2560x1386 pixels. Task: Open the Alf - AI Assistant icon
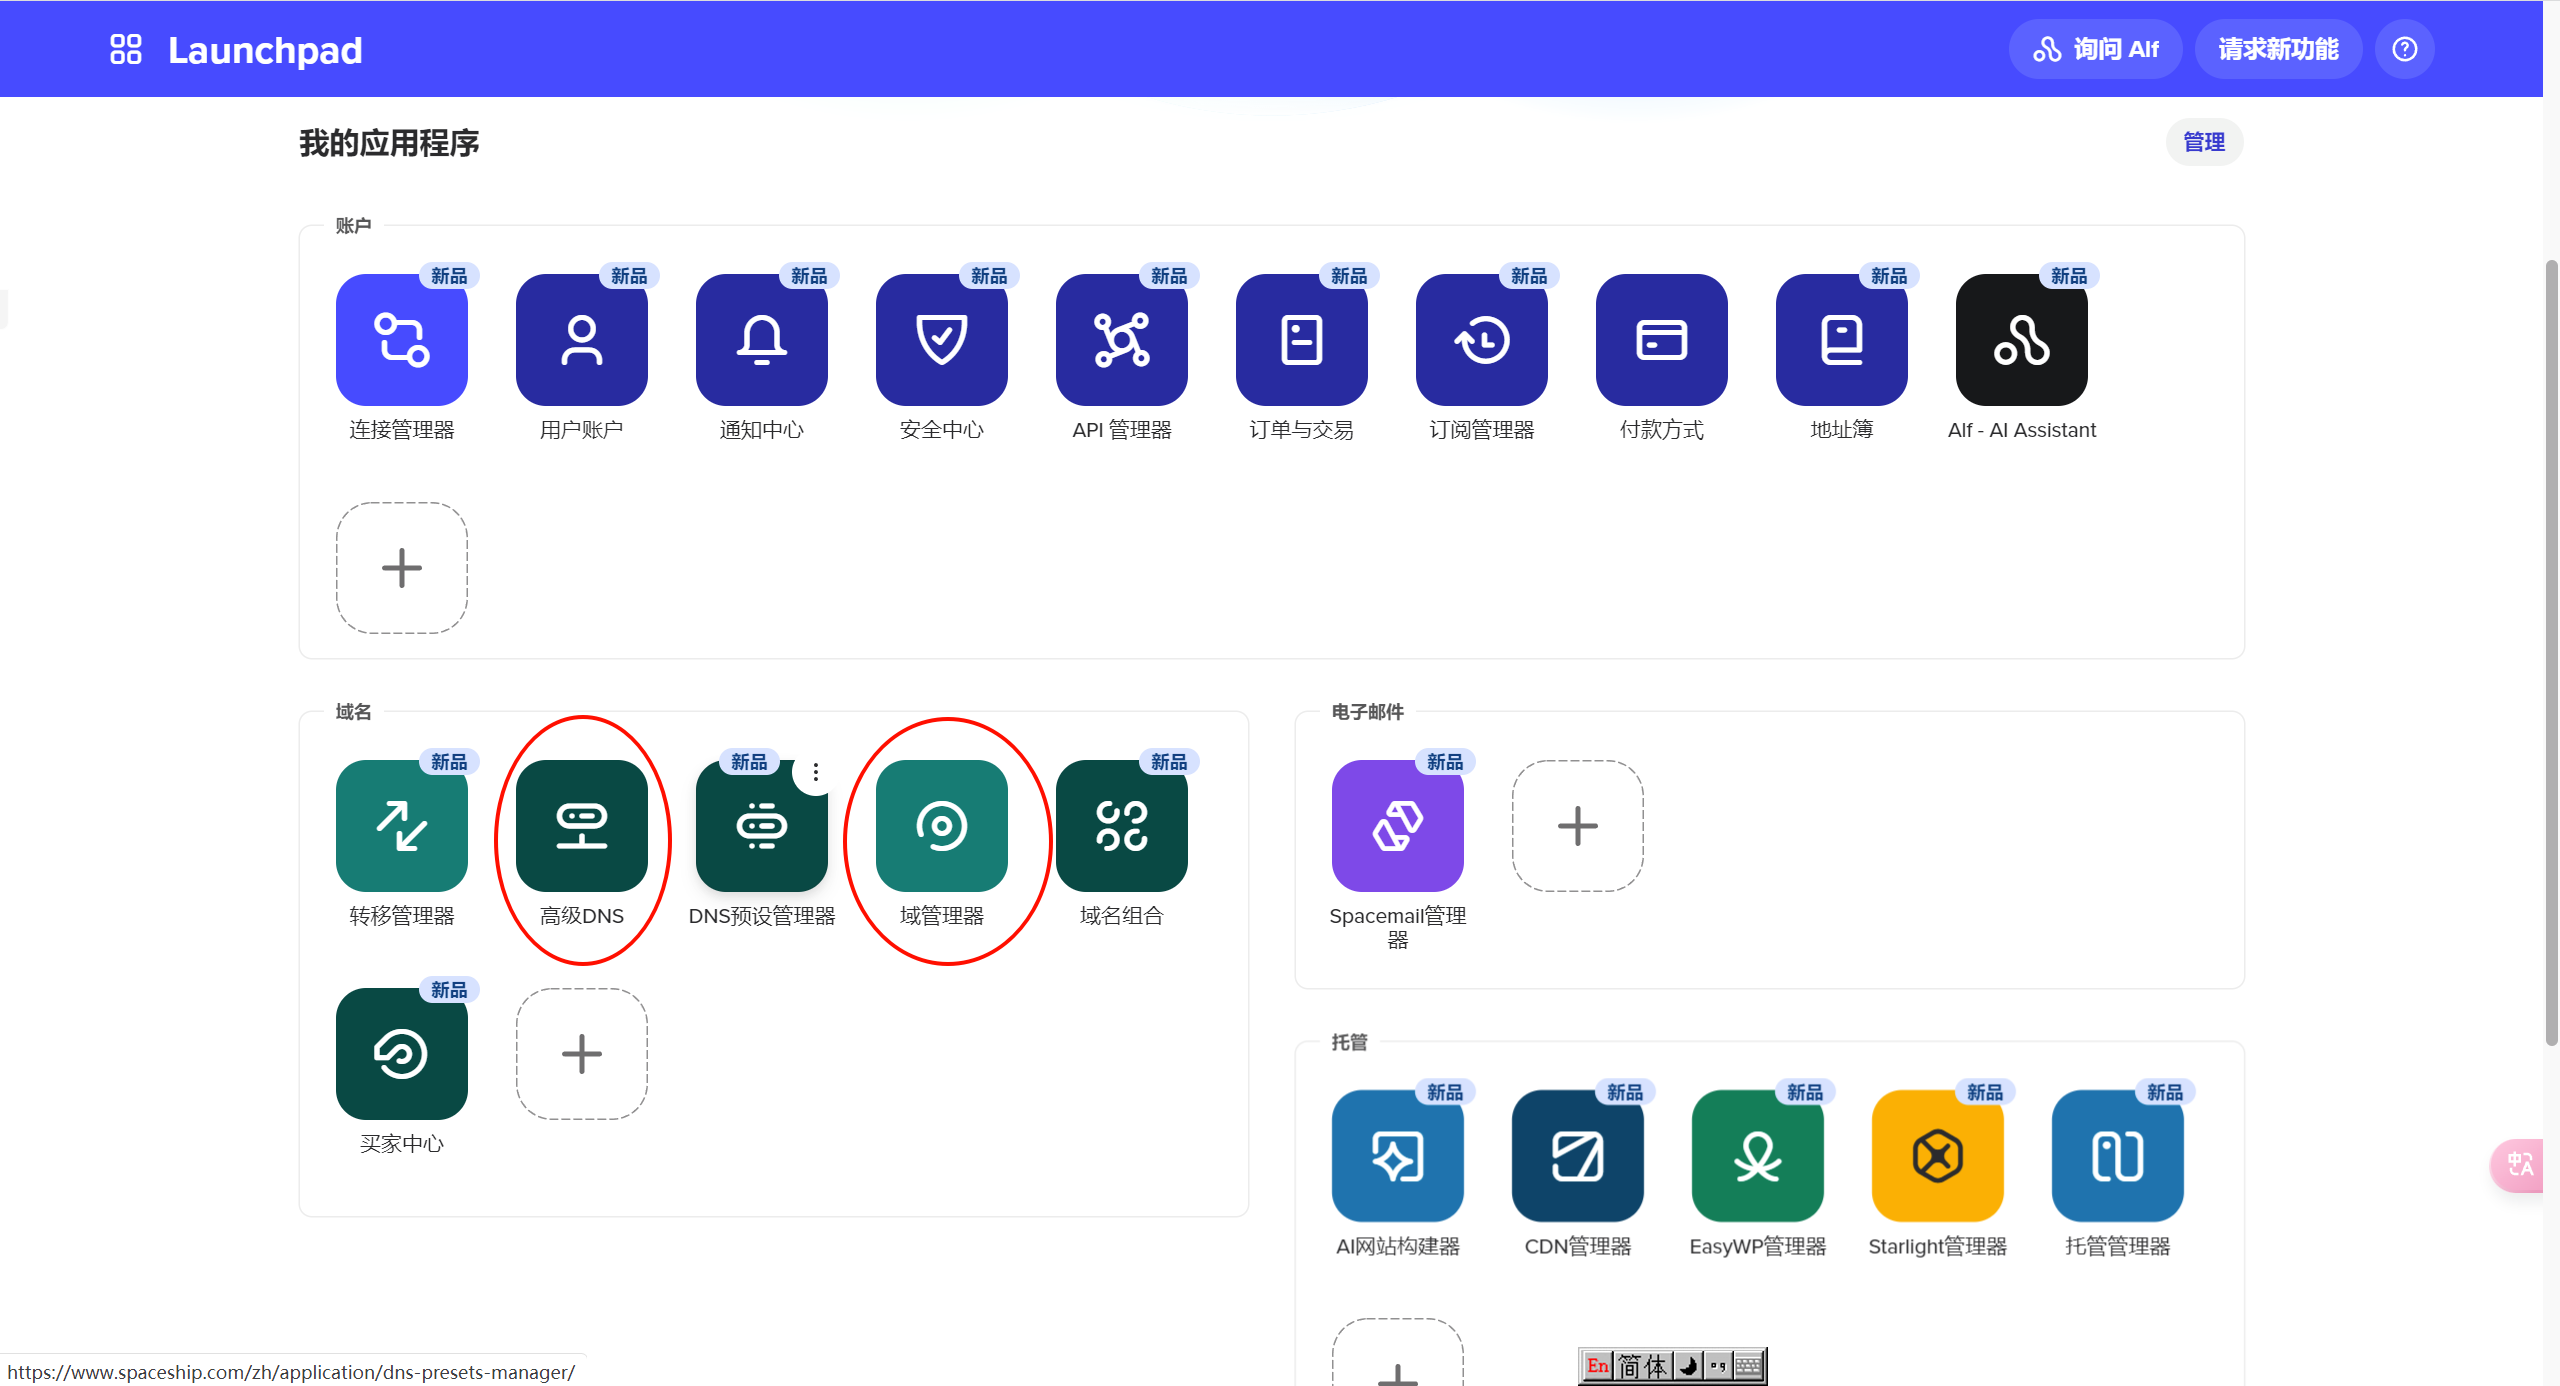pos(2021,340)
